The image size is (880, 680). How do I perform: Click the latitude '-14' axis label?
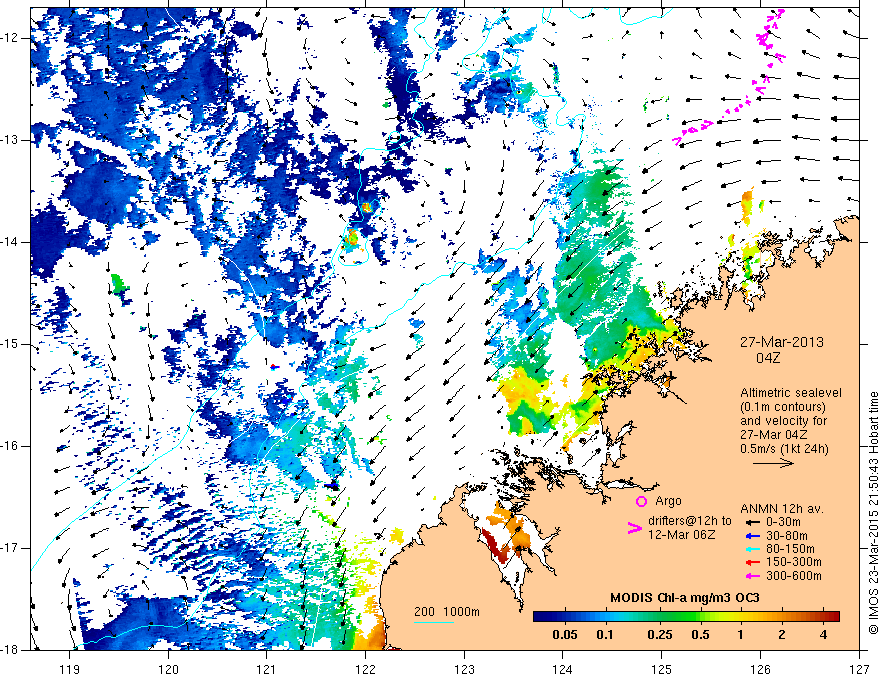(x=9, y=242)
